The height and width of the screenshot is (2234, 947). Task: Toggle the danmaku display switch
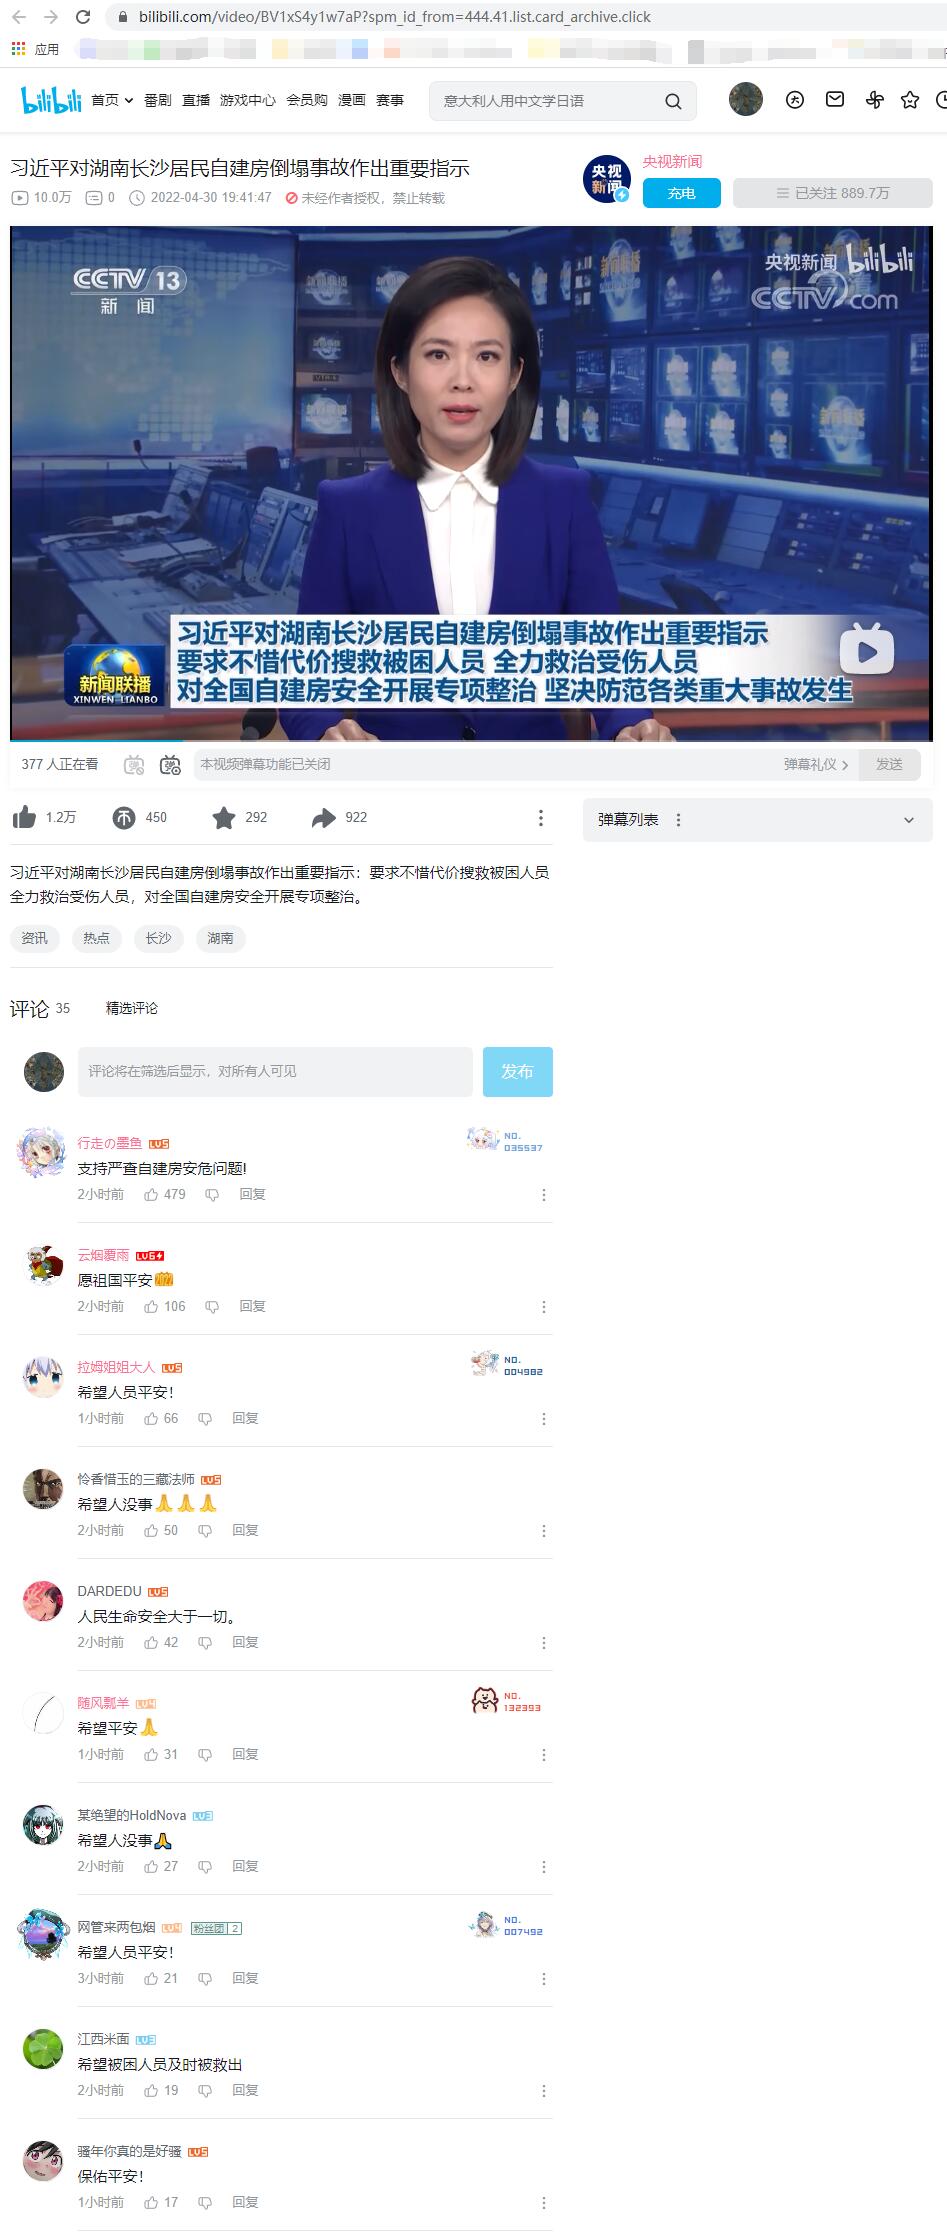[134, 764]
